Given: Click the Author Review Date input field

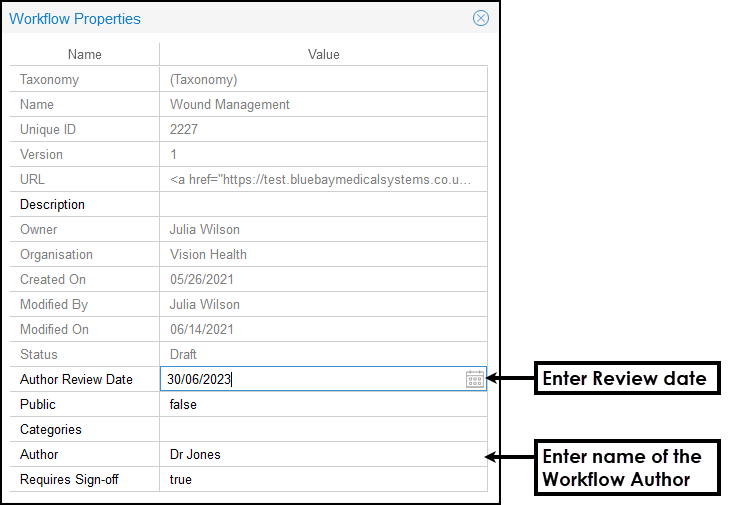Looking at the screenshot, I should [x=310, y=379].
